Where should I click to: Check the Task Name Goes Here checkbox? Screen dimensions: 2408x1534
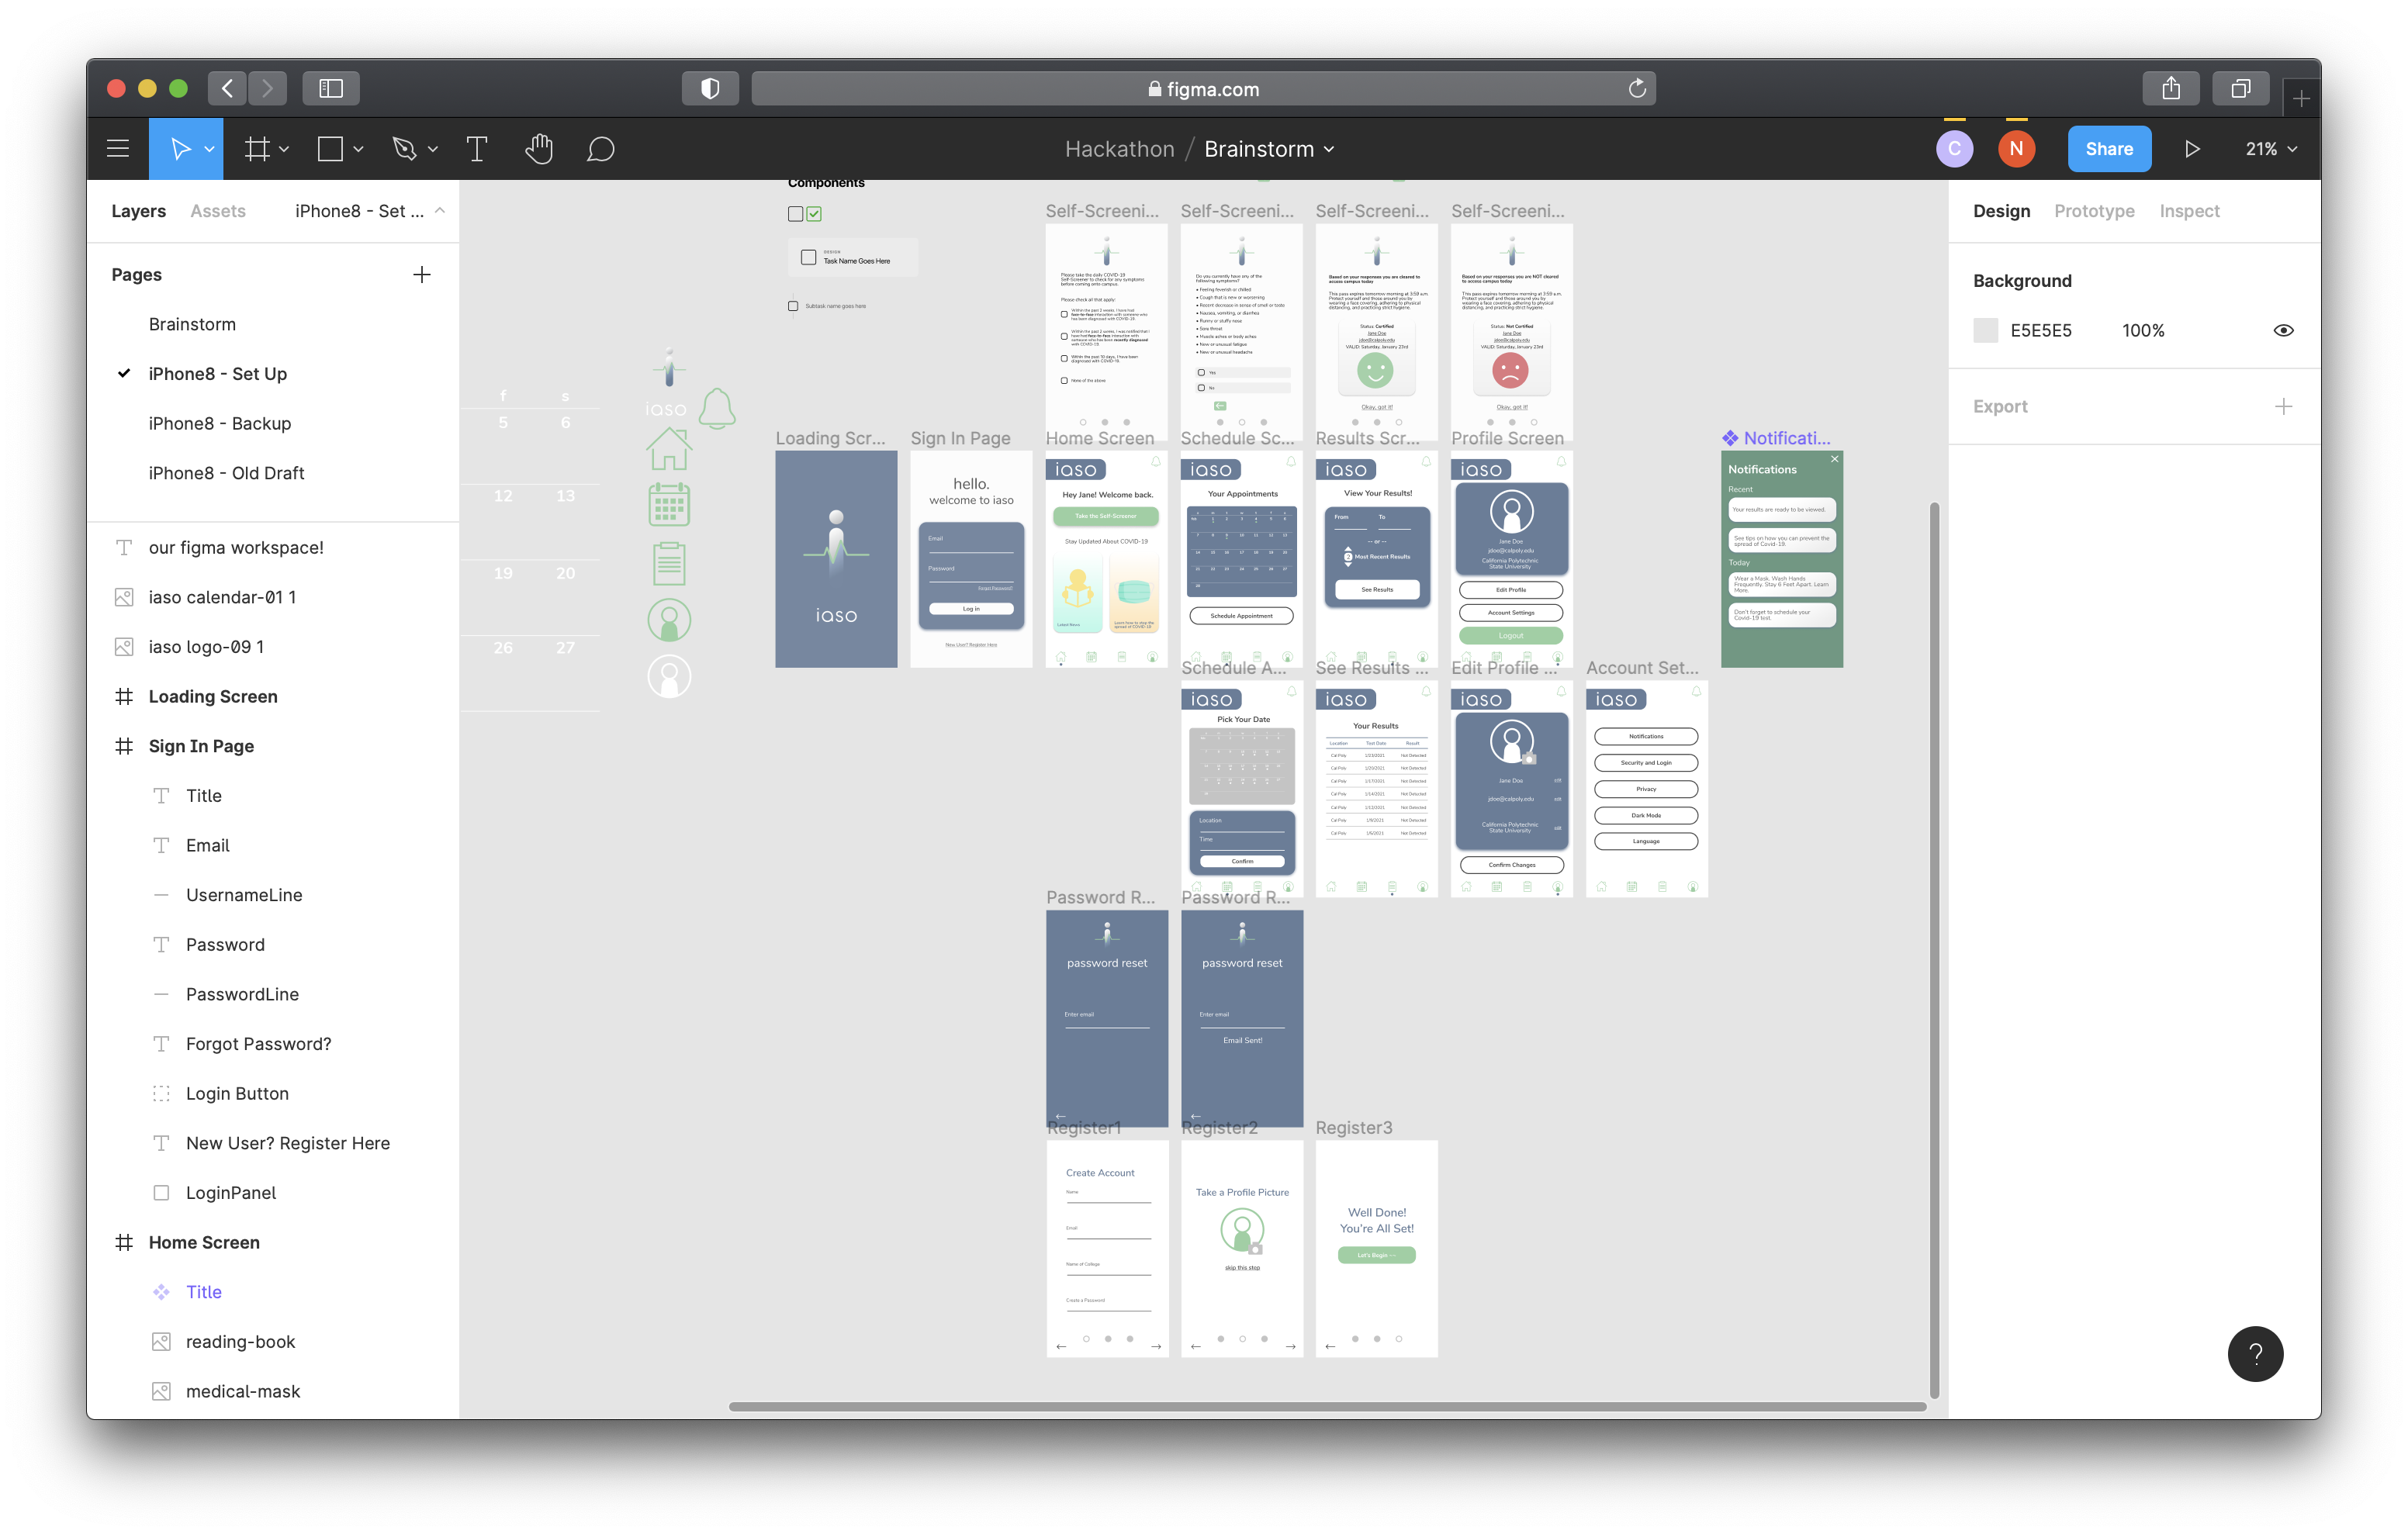pos(808,258)
